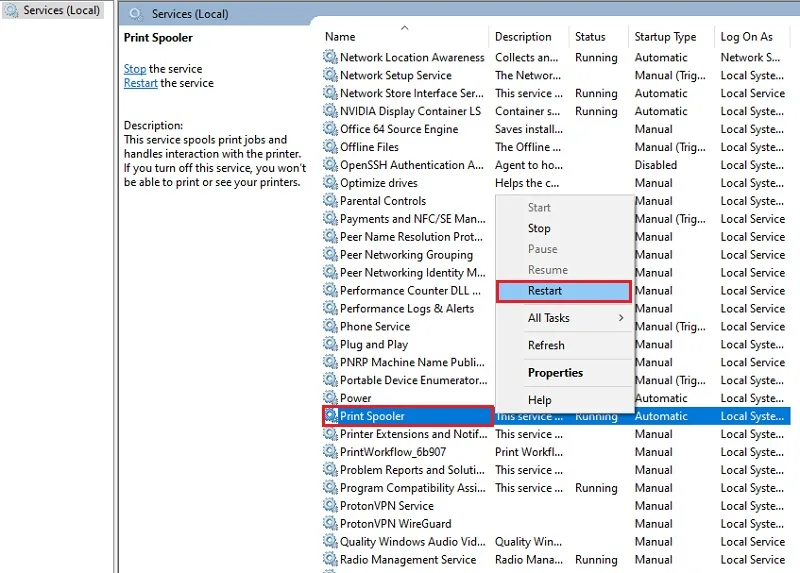Click the NVIDIA Display Container LS icon

pos(330,110)
